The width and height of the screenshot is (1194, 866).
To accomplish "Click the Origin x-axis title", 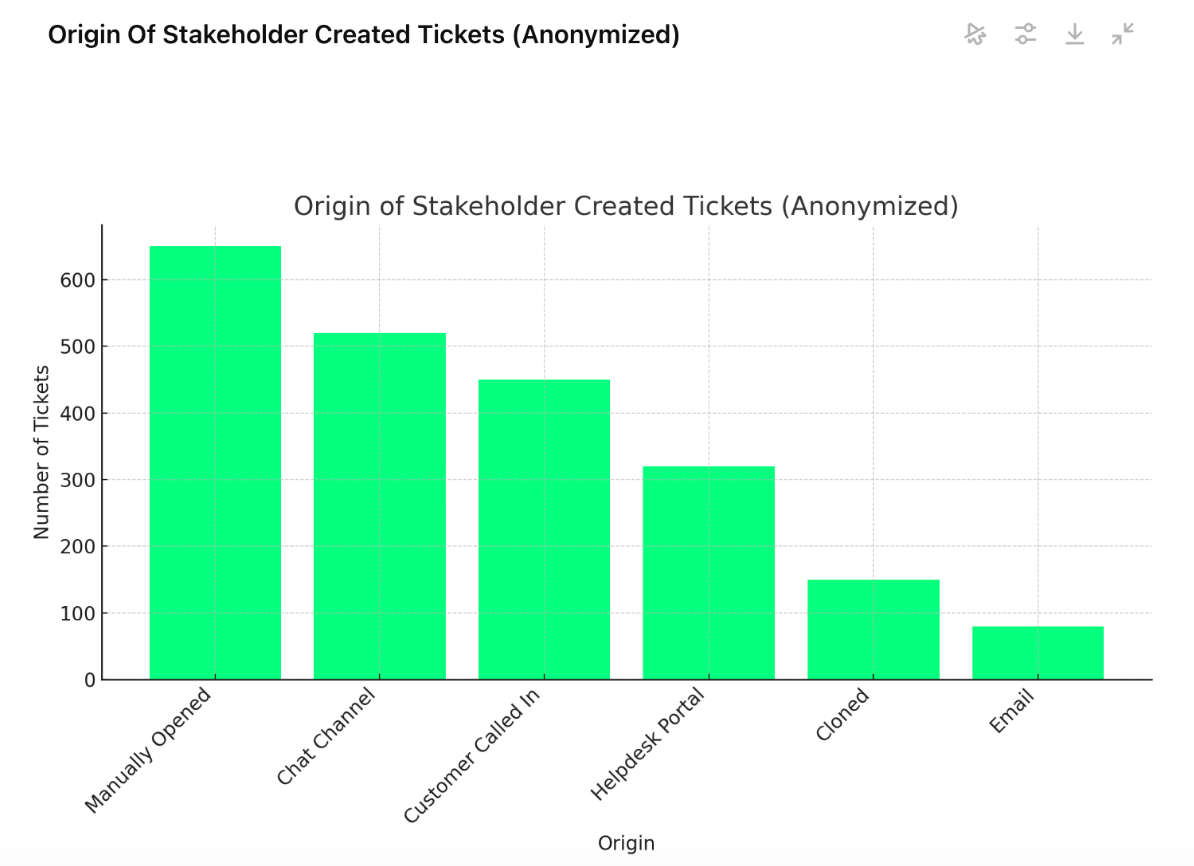I will coord(626,843).
